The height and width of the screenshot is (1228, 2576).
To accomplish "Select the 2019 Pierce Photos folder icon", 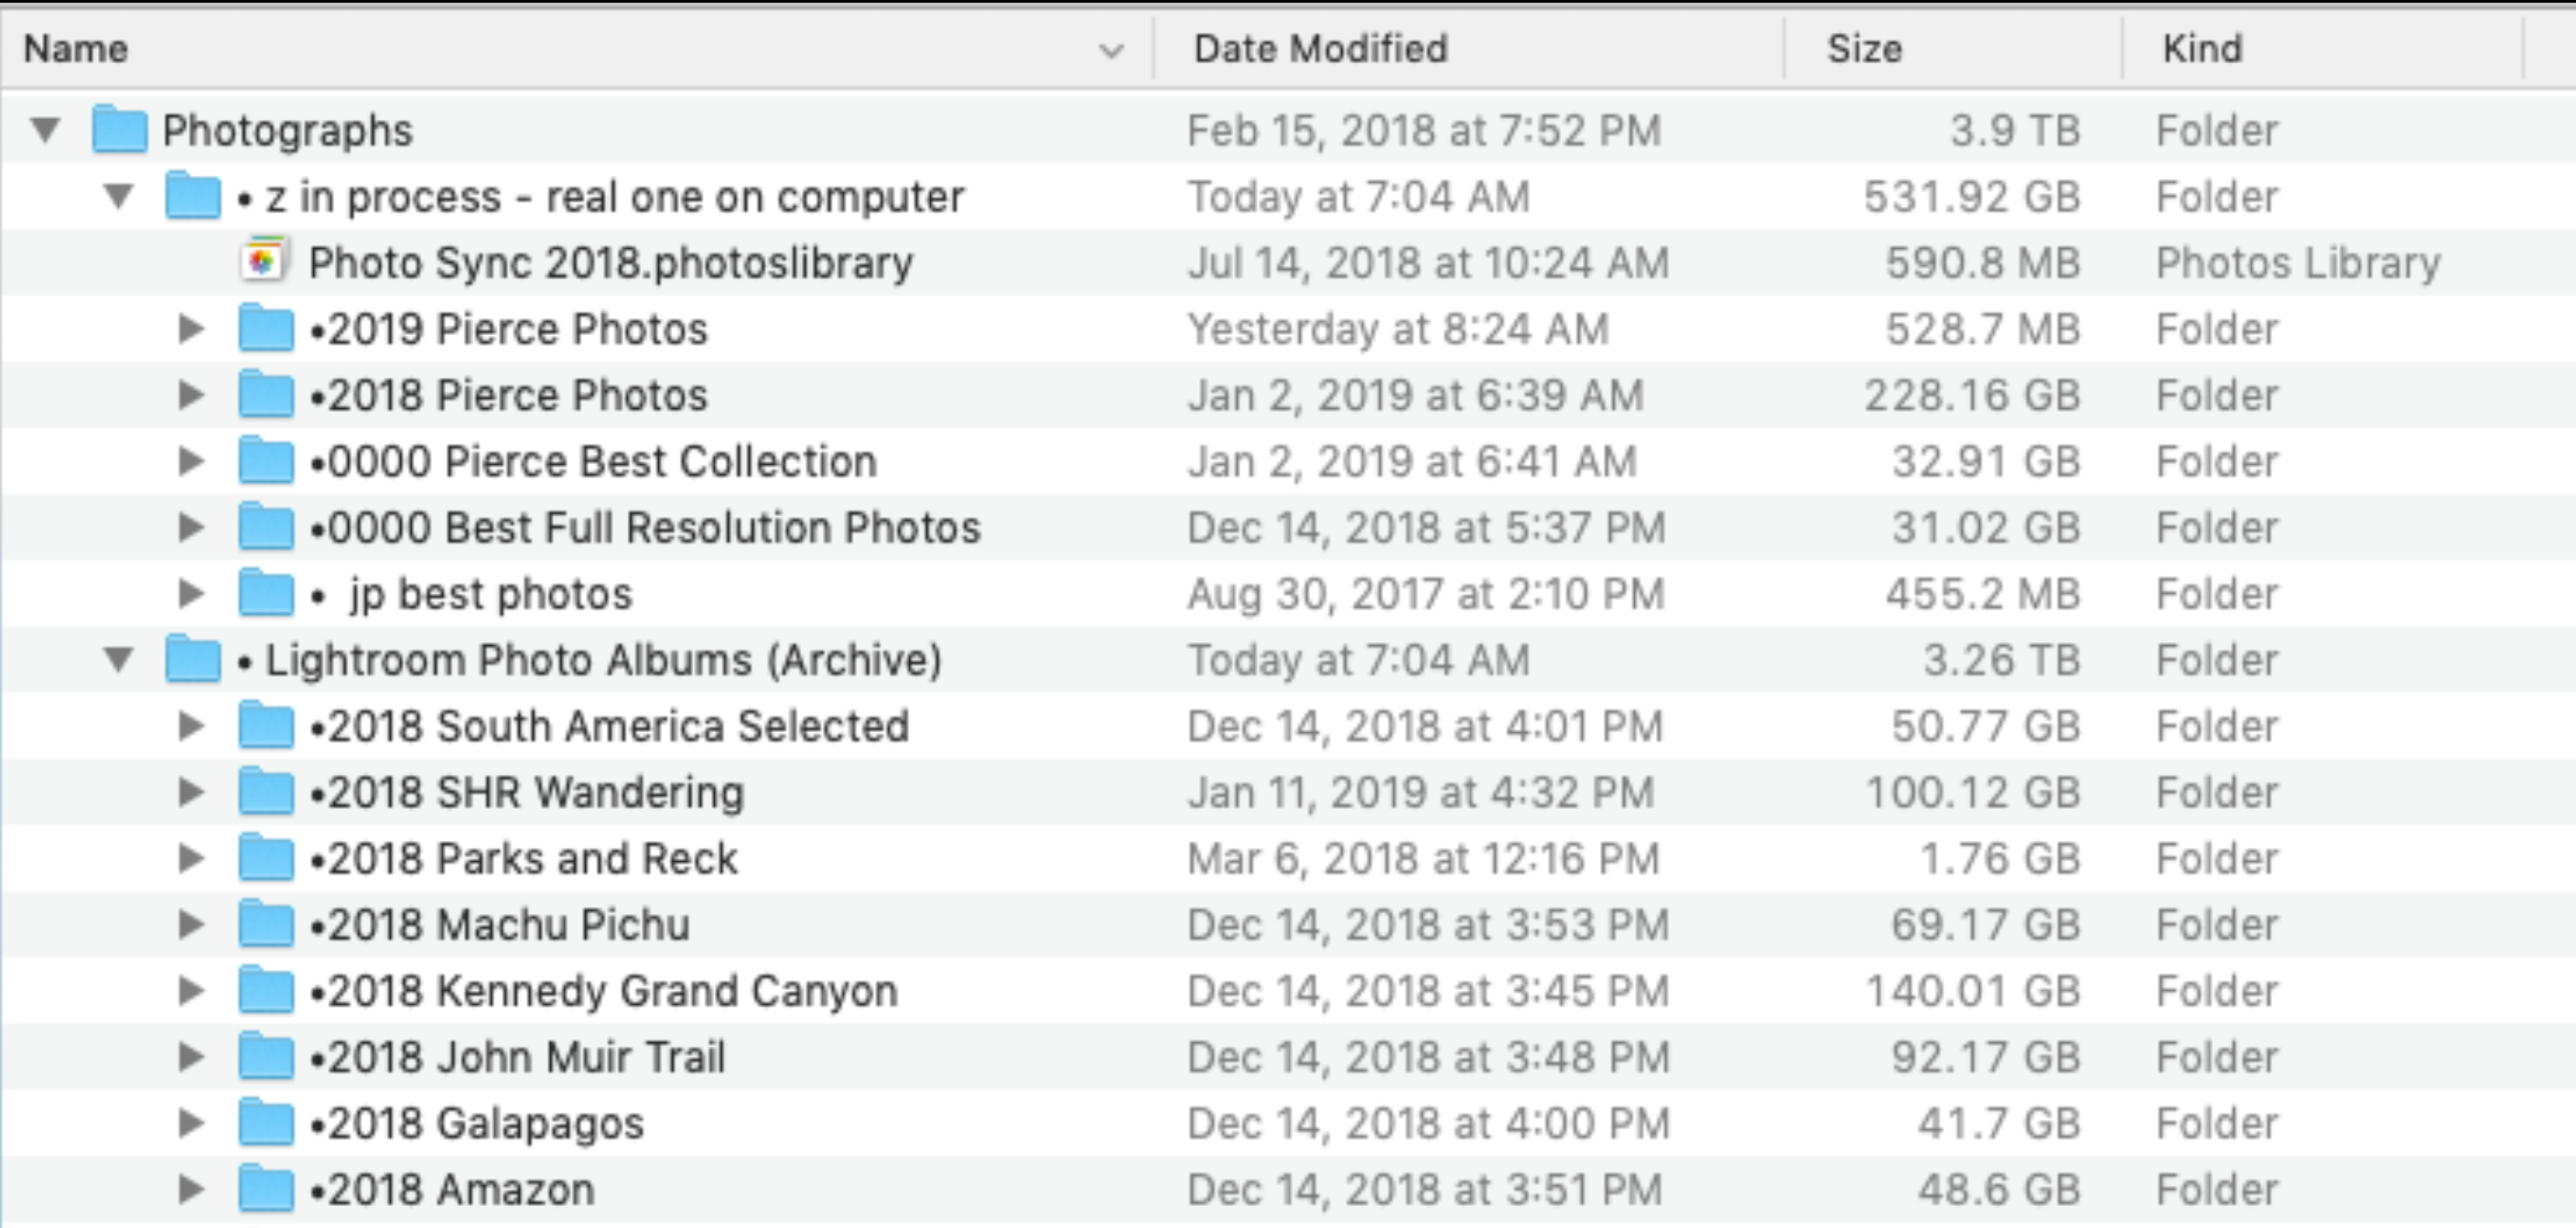I will [x=266, y=329].
